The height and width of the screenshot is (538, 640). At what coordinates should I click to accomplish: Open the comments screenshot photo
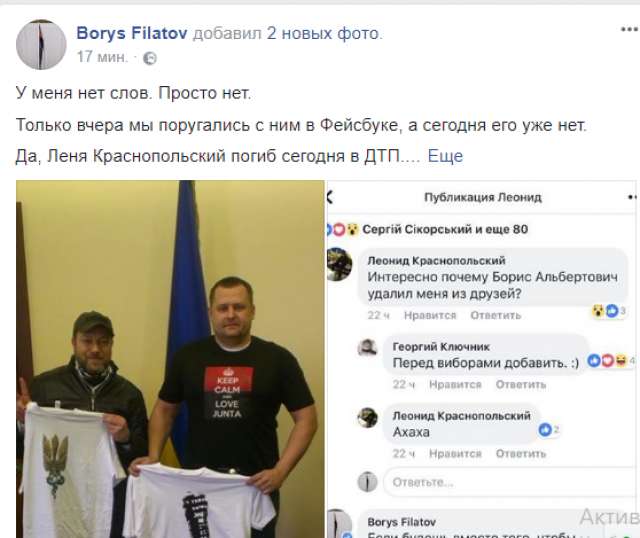coord(482,359)
